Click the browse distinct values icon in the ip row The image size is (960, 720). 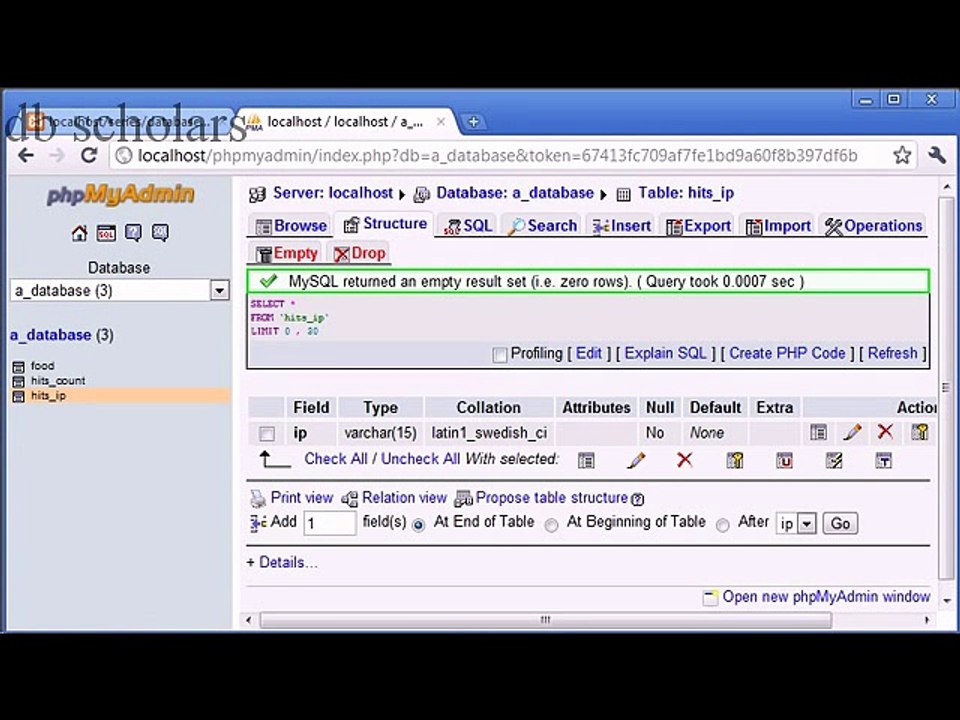[819, 433]
